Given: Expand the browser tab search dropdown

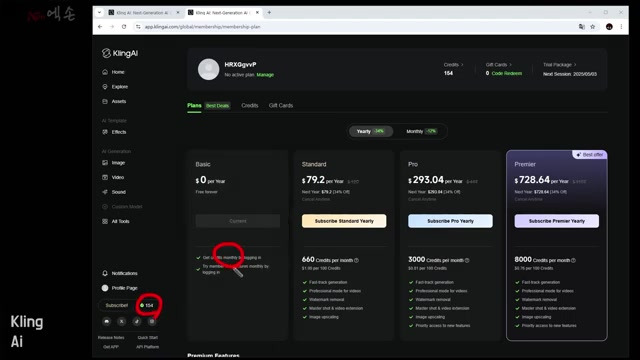Looking at the screenshot, I should [x=99, y=13].
